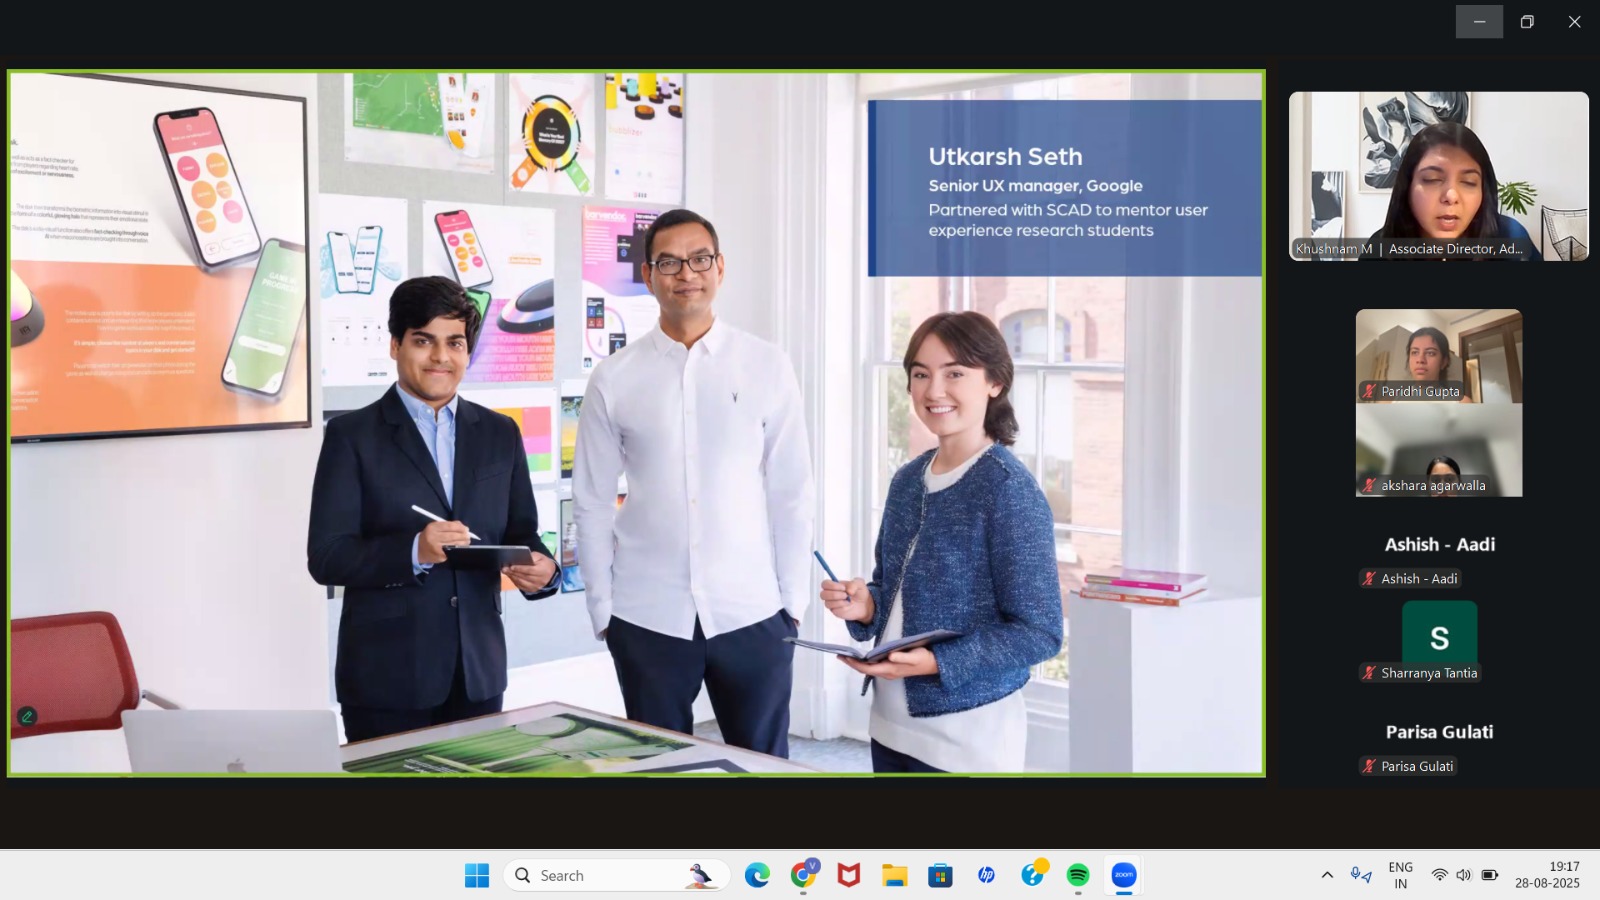This screenshot has width=1600, height=900.
Task: Click the volume speaker icon in system tray
Action: (x=1464, y=875)
